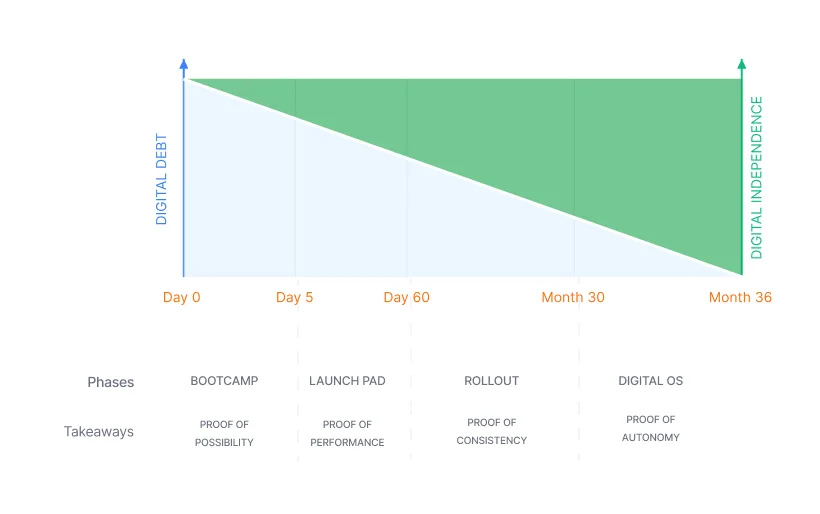Select the Month 36 timeline marker
The width and height of the screenshot is (820, 514).
[x=740, y=297]
